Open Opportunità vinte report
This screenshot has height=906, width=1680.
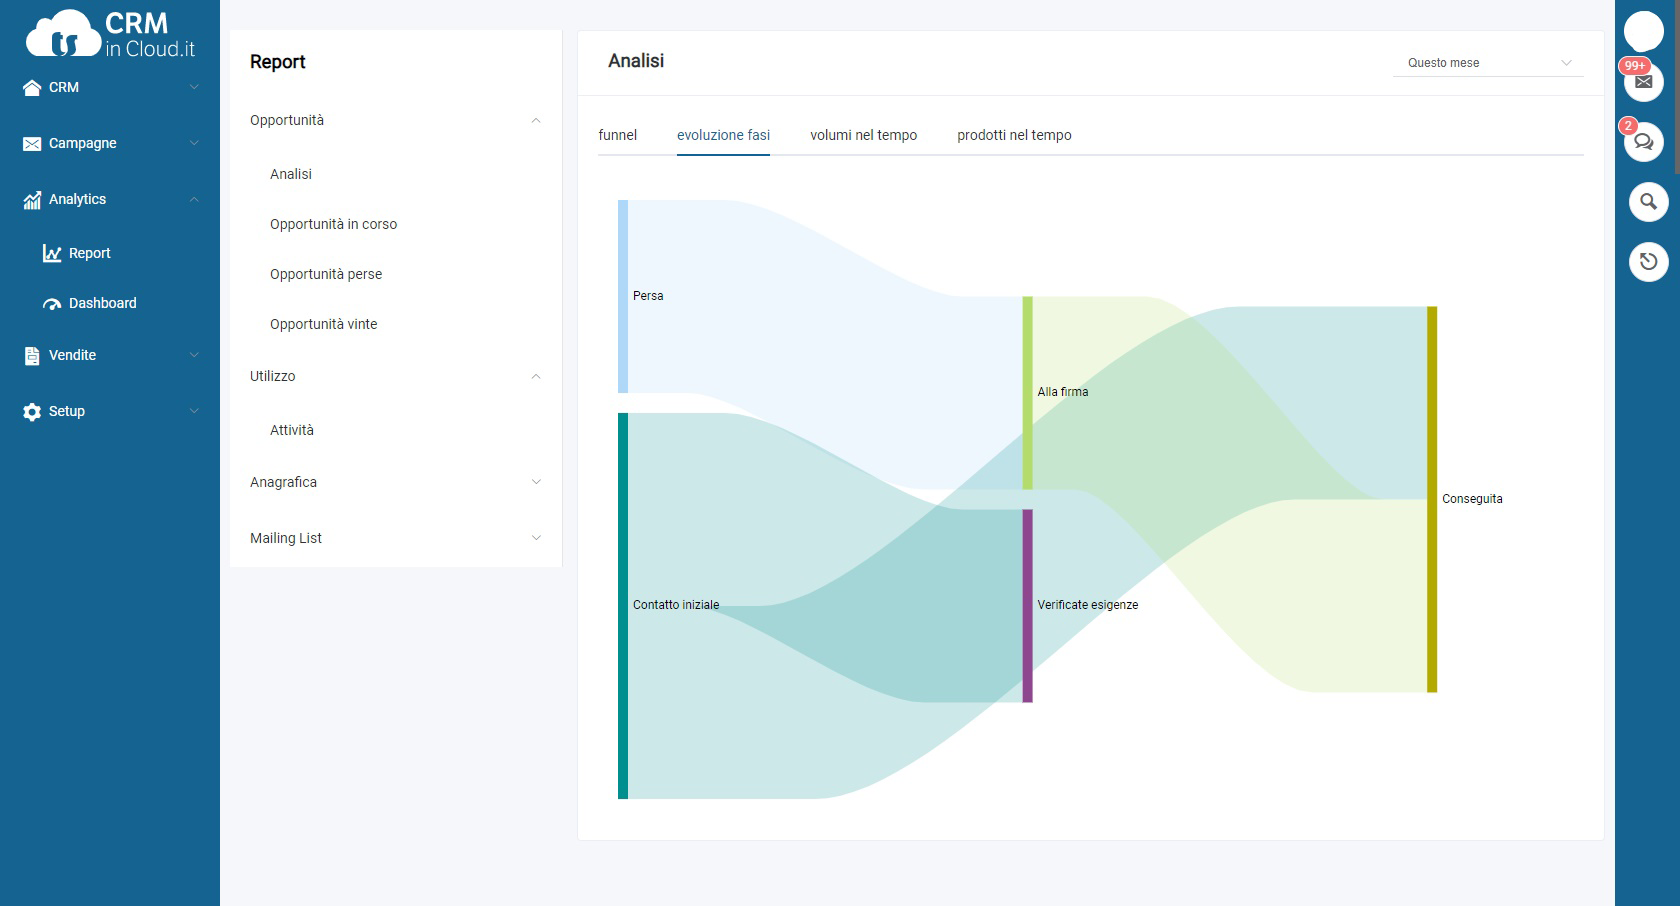[x=323, y=324]
